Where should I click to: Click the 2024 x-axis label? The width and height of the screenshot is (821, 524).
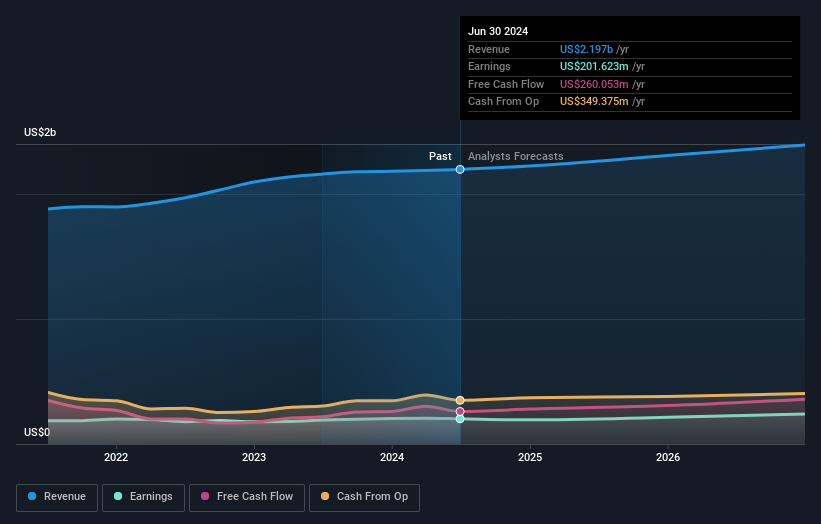(x=392, y=458)
